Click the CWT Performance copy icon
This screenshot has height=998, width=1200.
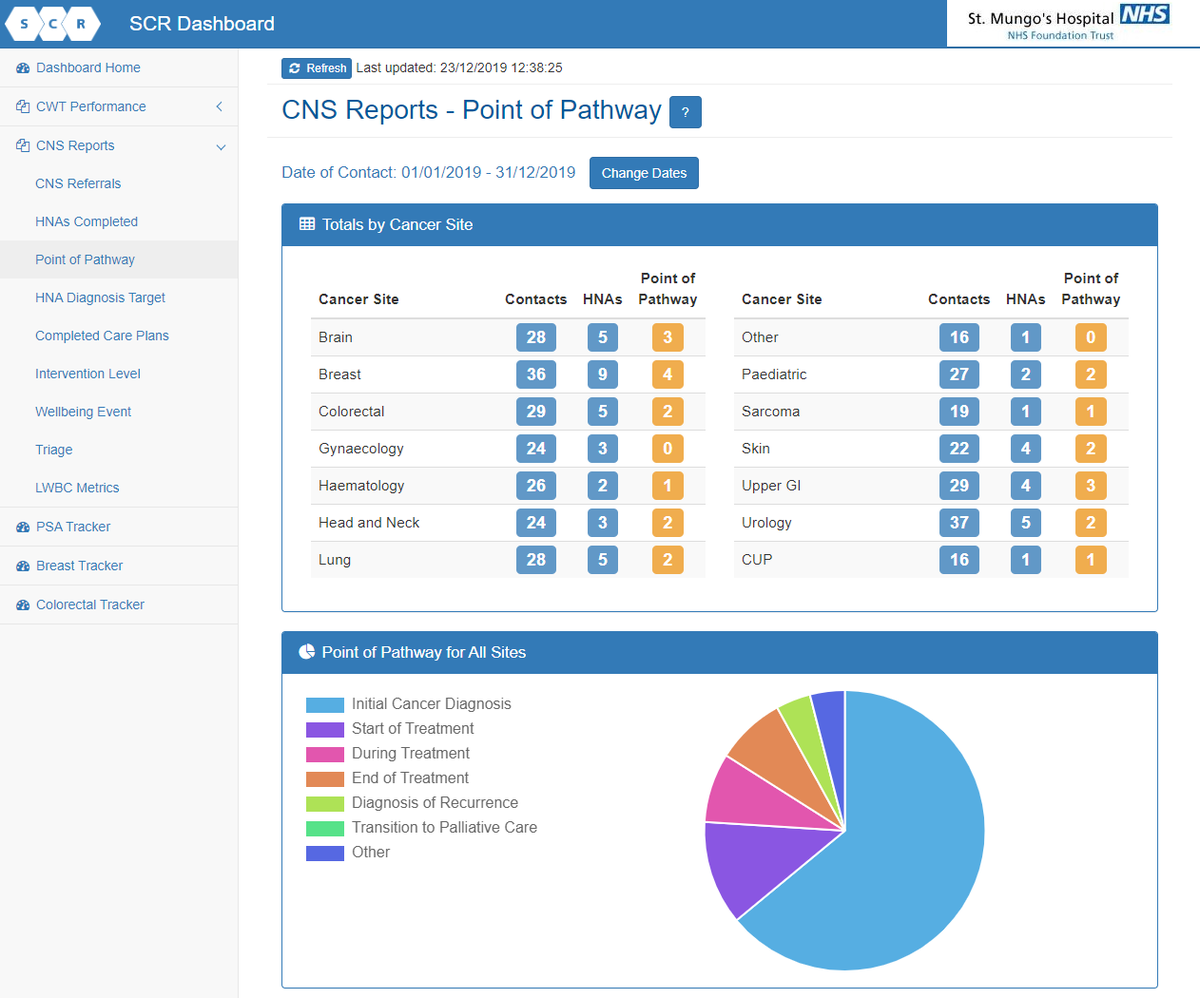point(23,107)
